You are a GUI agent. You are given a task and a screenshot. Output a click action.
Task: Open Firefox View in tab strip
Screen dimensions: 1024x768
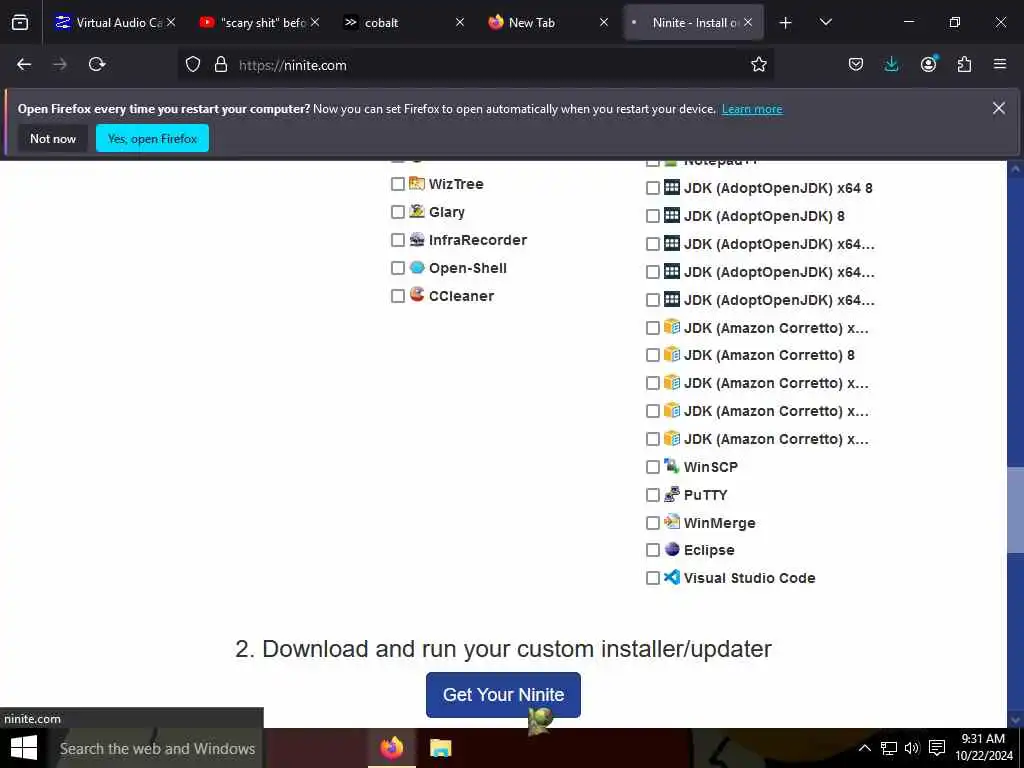(x=20, y=22)
